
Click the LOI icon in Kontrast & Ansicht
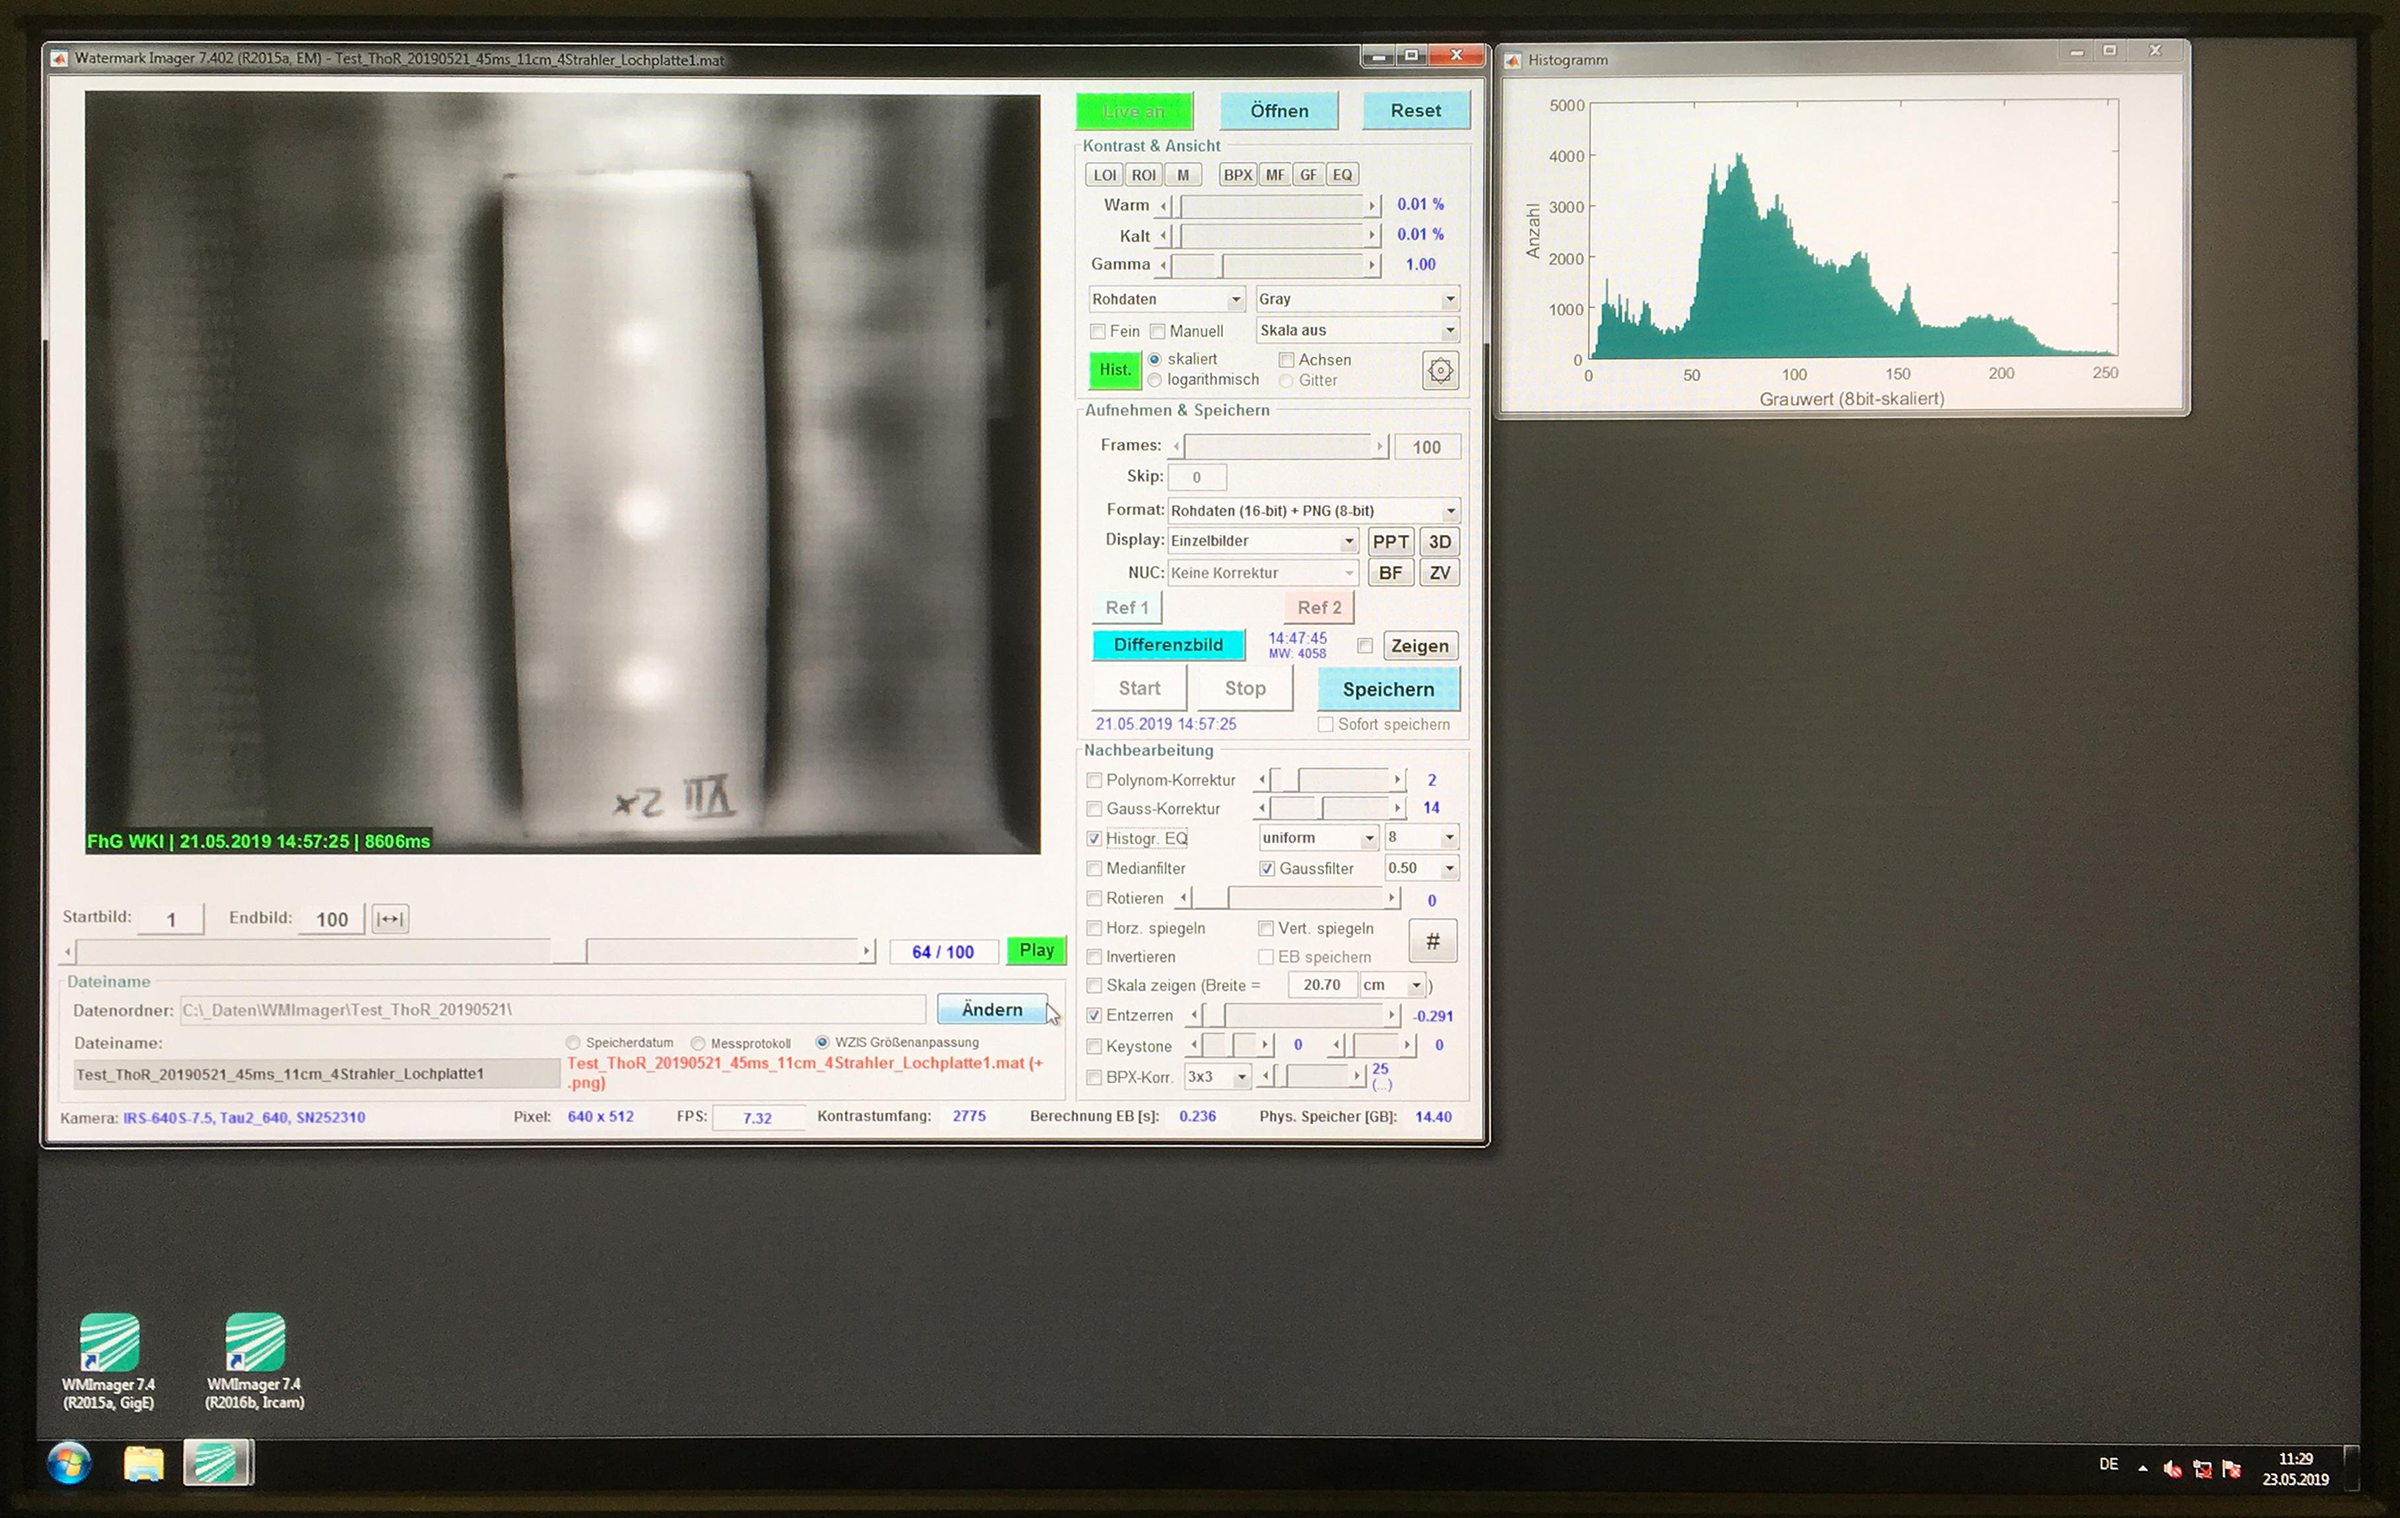point(1099,175)
